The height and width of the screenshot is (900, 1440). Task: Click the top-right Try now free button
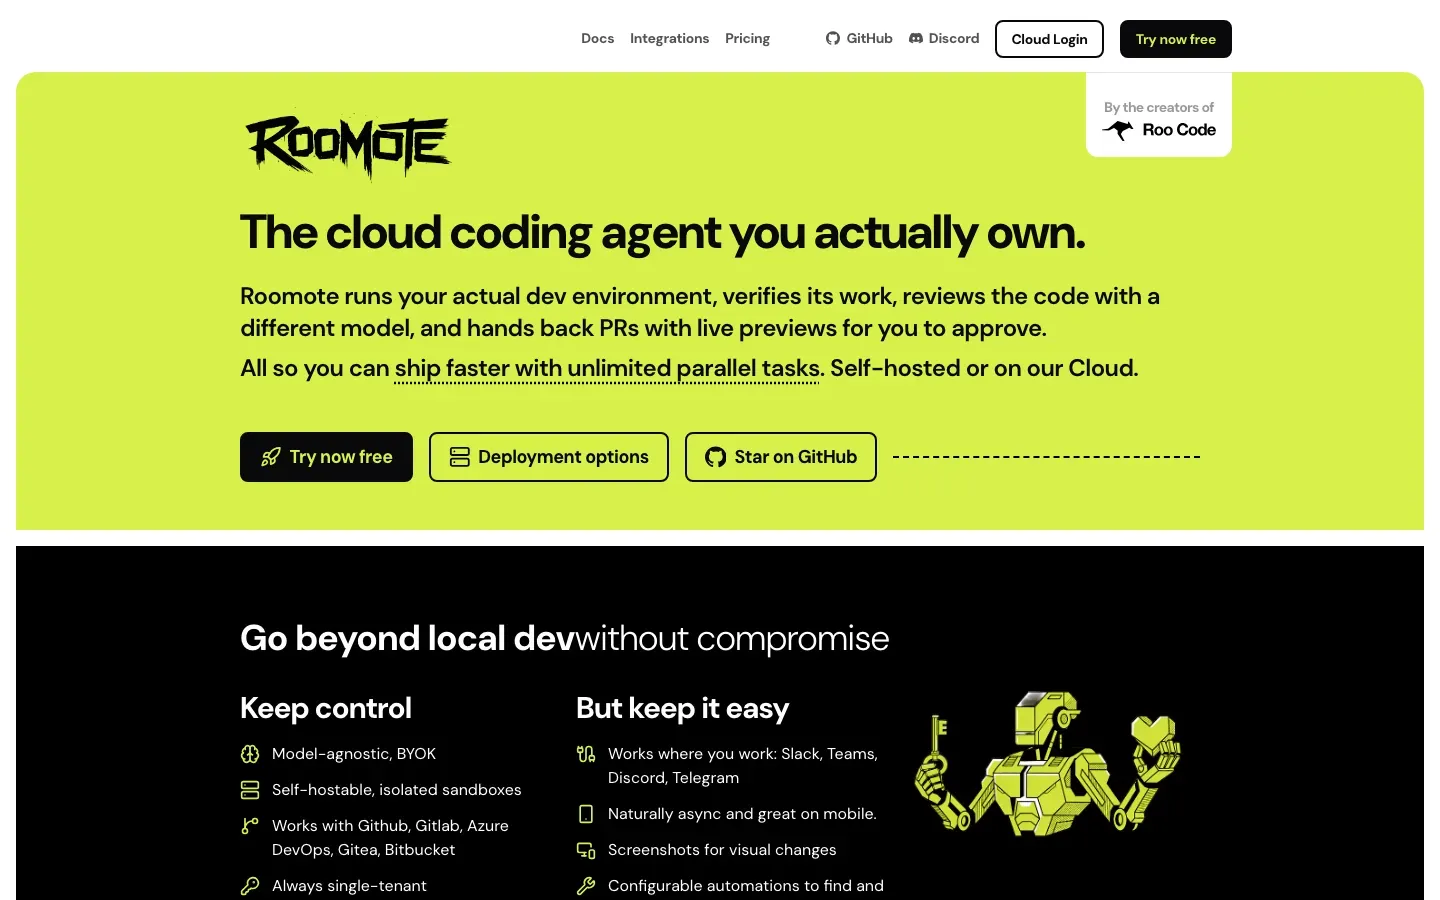(x=1175, y=39)
